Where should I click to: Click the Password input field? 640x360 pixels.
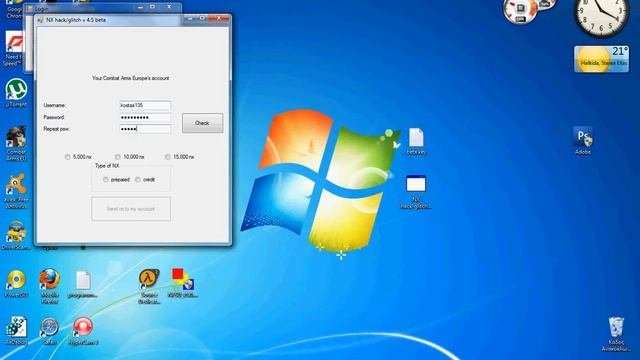pyautogui.click(x=145, y=118)
